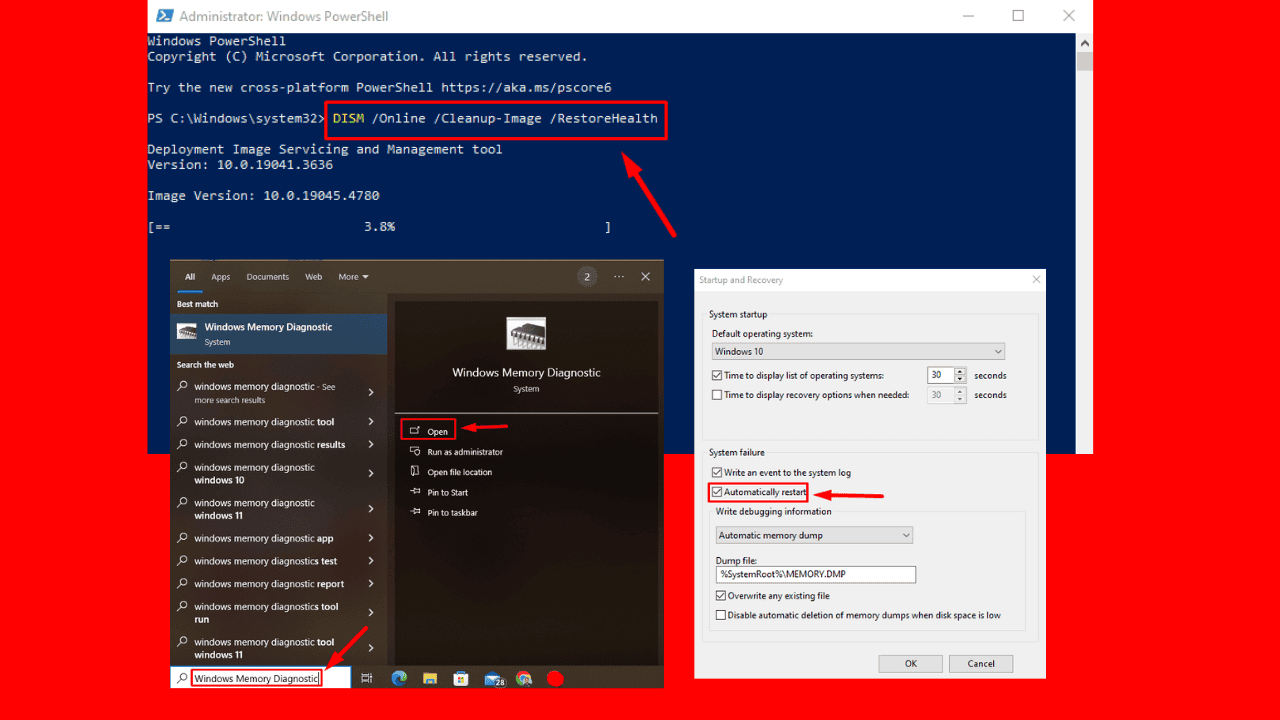Enable 'Time to display recovery options when needed'
This screenshot has width=1280, height=720.
[x=717, y=395]
